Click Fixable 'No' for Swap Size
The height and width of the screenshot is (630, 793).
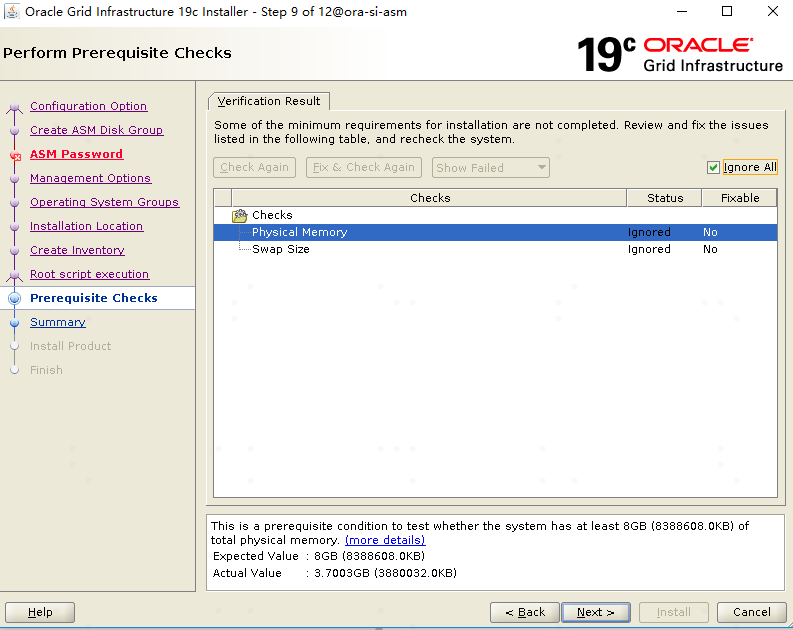[x=710, y=249]
